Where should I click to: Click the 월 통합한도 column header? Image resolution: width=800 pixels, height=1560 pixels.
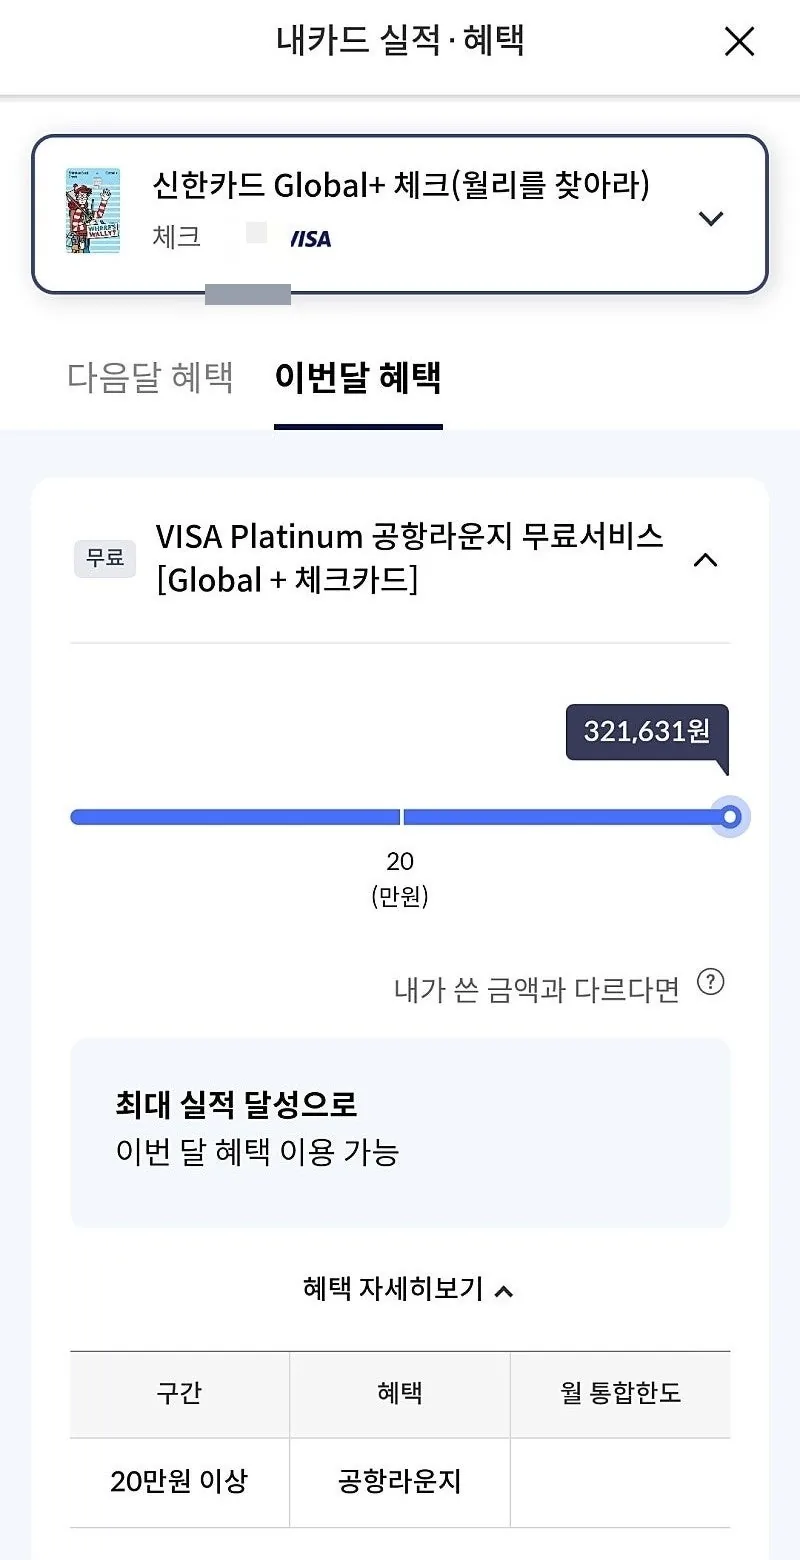pyautogui.click(x=621, y=1394)
